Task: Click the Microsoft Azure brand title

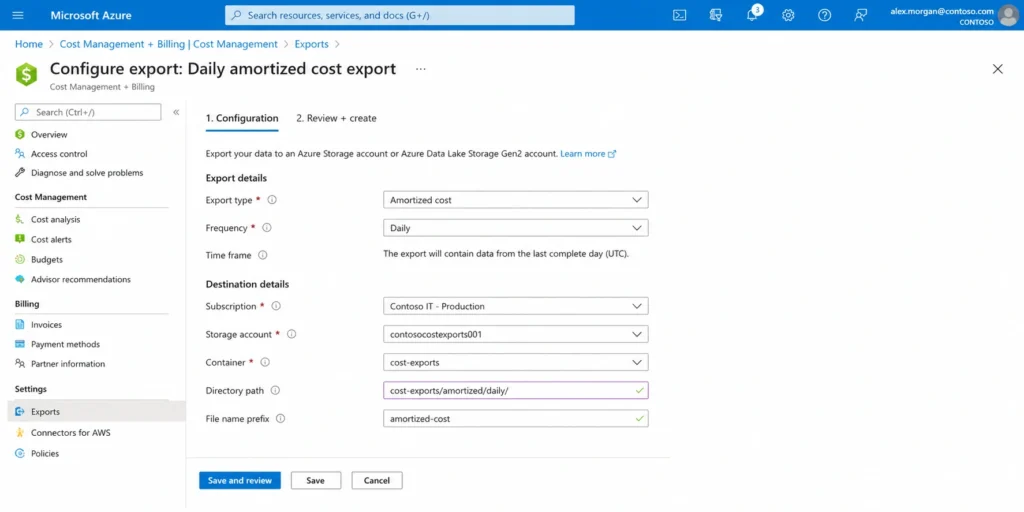Action: click(x=91, y=15)
